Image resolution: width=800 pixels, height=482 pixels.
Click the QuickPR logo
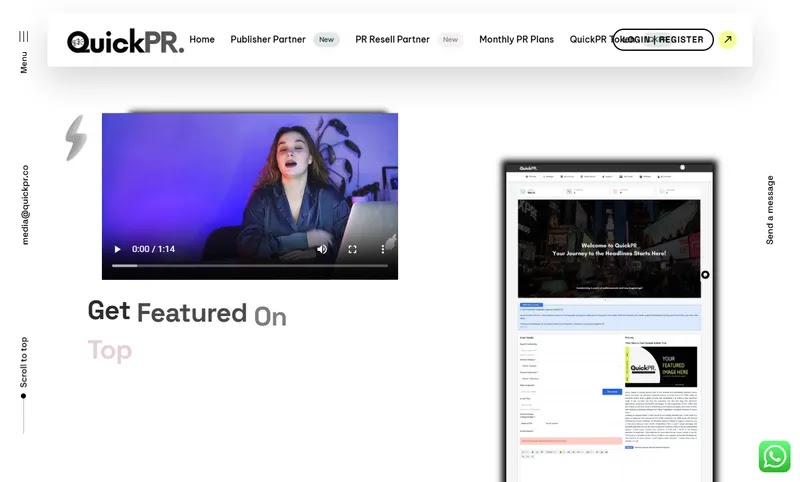click(x=125, y=41)
